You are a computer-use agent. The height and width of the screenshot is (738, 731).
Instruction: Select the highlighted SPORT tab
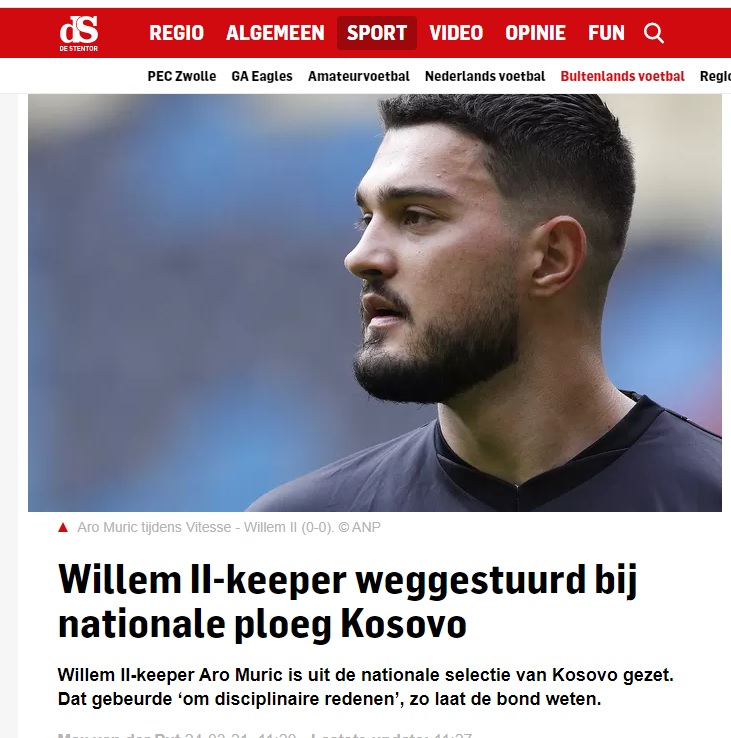pyautogui.click(x=377, y=33)
